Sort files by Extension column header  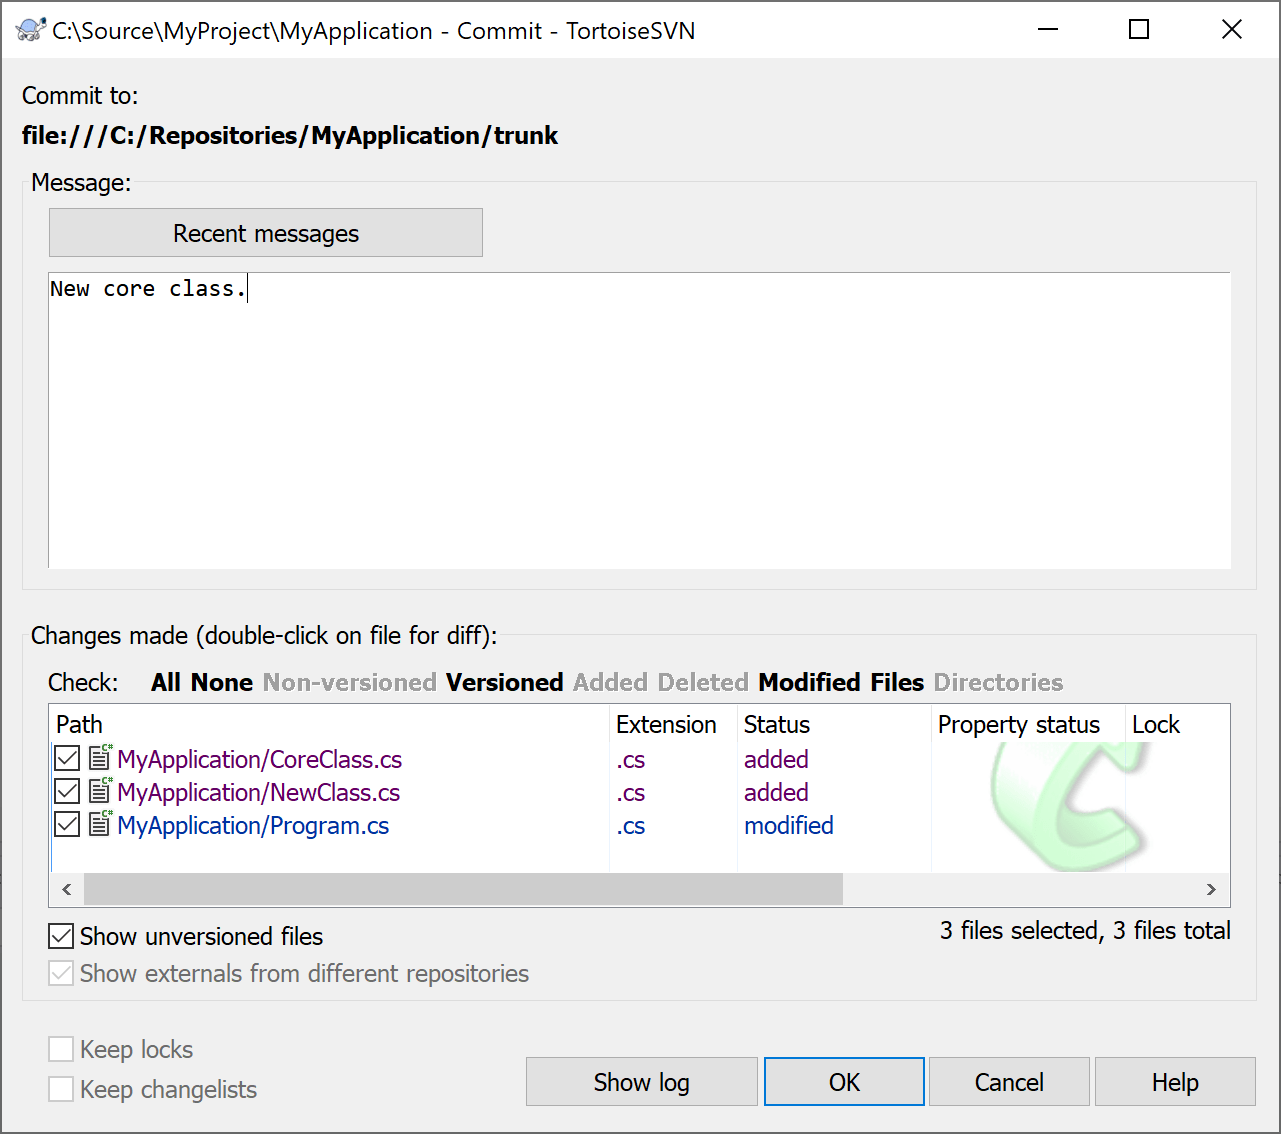pos(666,724)
